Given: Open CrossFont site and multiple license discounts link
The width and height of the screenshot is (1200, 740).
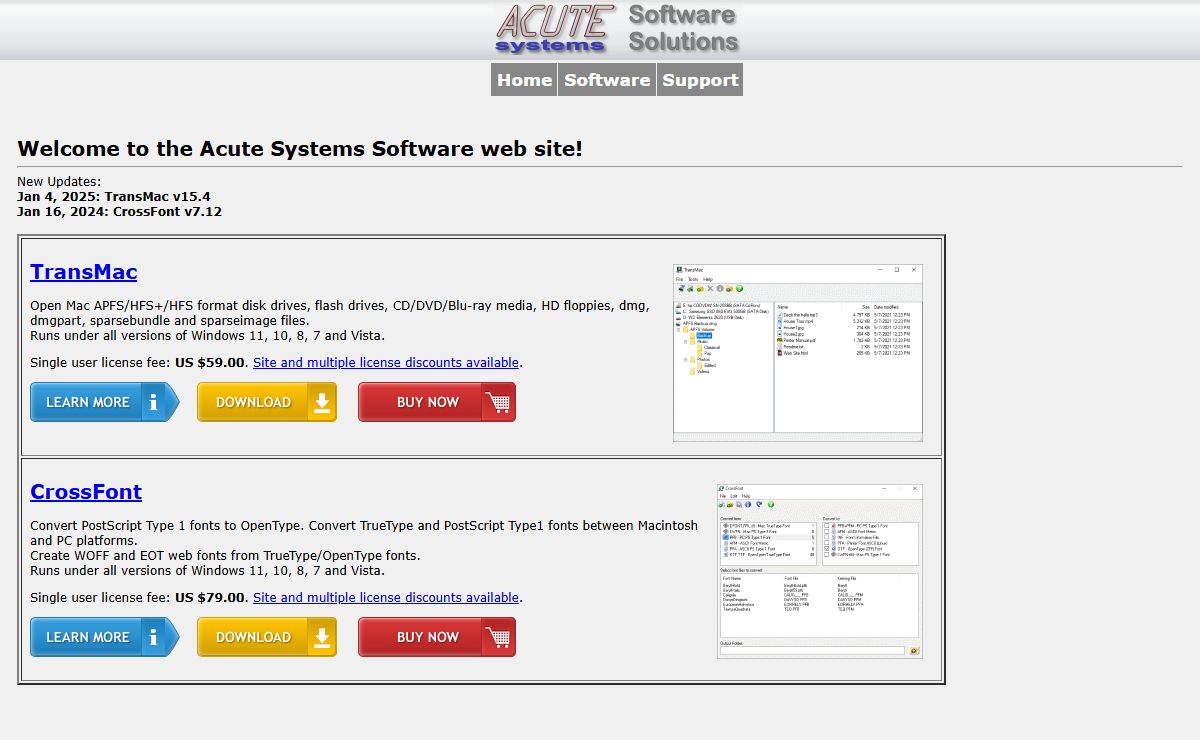Looking at the screenshot, I should click(386, 598).
